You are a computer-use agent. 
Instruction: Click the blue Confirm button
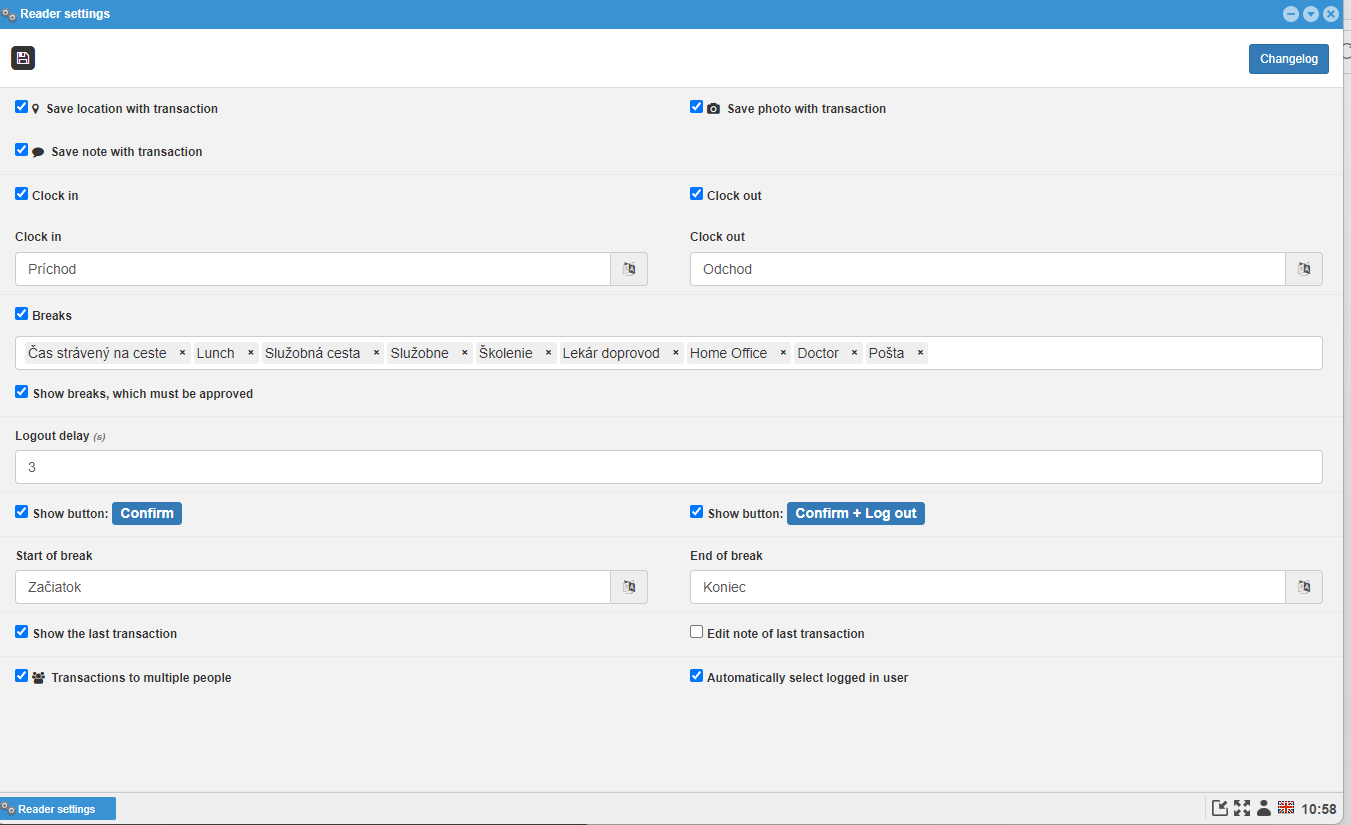pos(146,512)
